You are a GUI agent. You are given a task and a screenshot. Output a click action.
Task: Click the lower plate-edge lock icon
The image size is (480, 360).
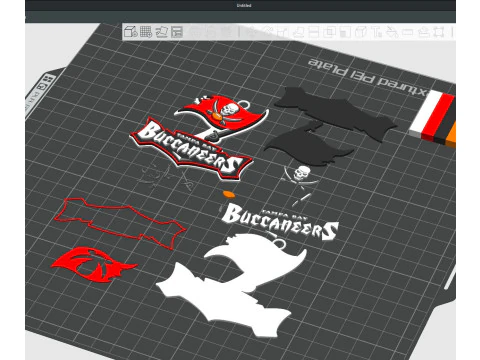point(42,87)
